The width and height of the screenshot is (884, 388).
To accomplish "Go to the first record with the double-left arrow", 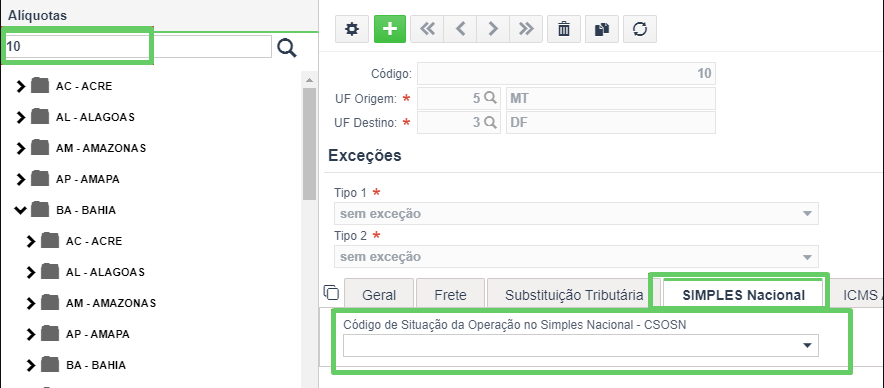I will point(427,29).
